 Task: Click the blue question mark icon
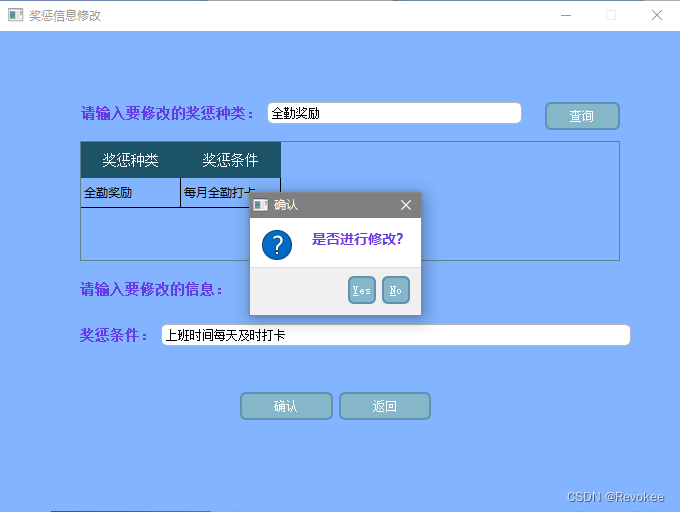tap(277, 245)
